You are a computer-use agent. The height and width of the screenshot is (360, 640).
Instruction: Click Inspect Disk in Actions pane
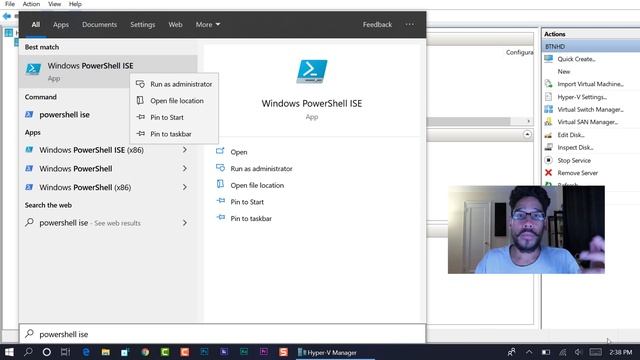(x=575, y=148)
